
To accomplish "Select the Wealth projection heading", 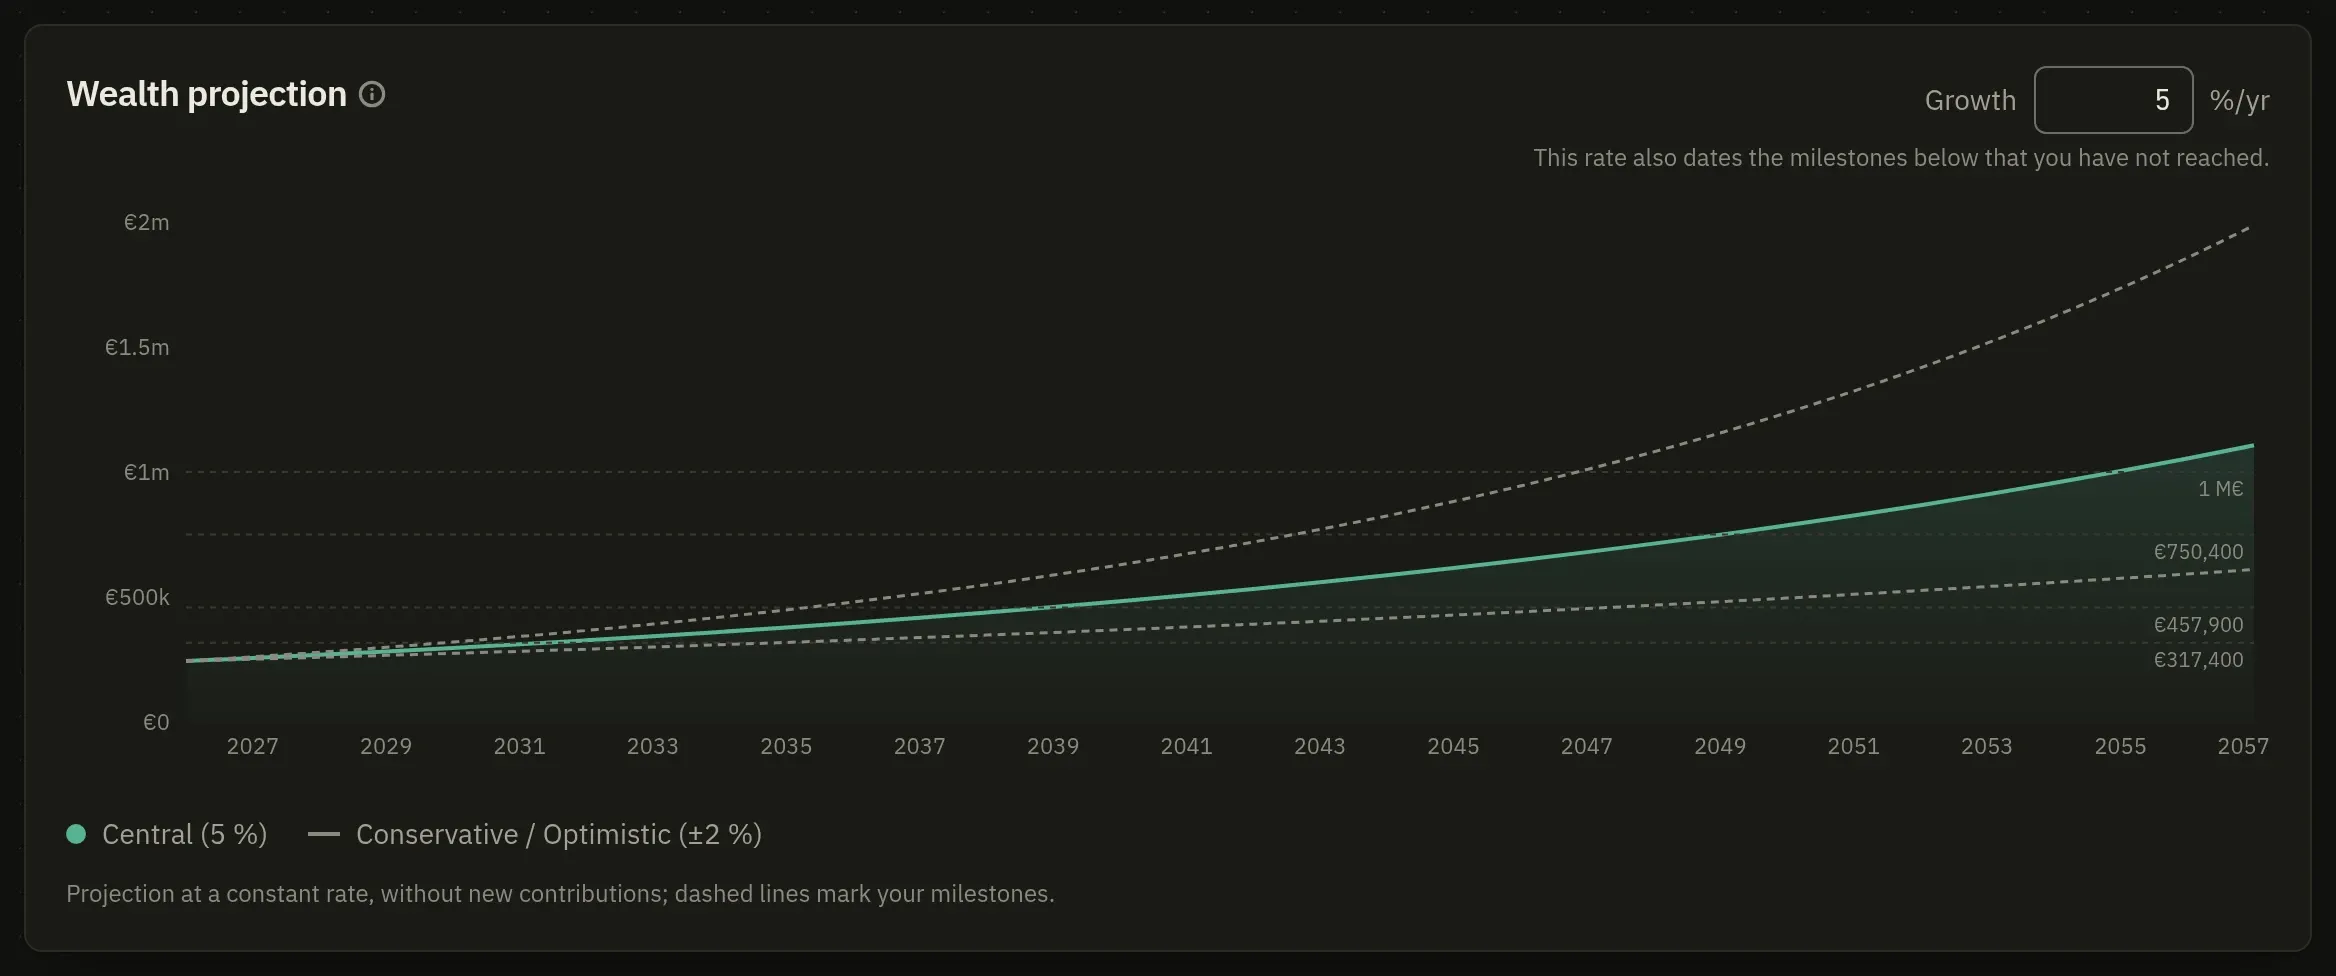I will pos(206,94).
